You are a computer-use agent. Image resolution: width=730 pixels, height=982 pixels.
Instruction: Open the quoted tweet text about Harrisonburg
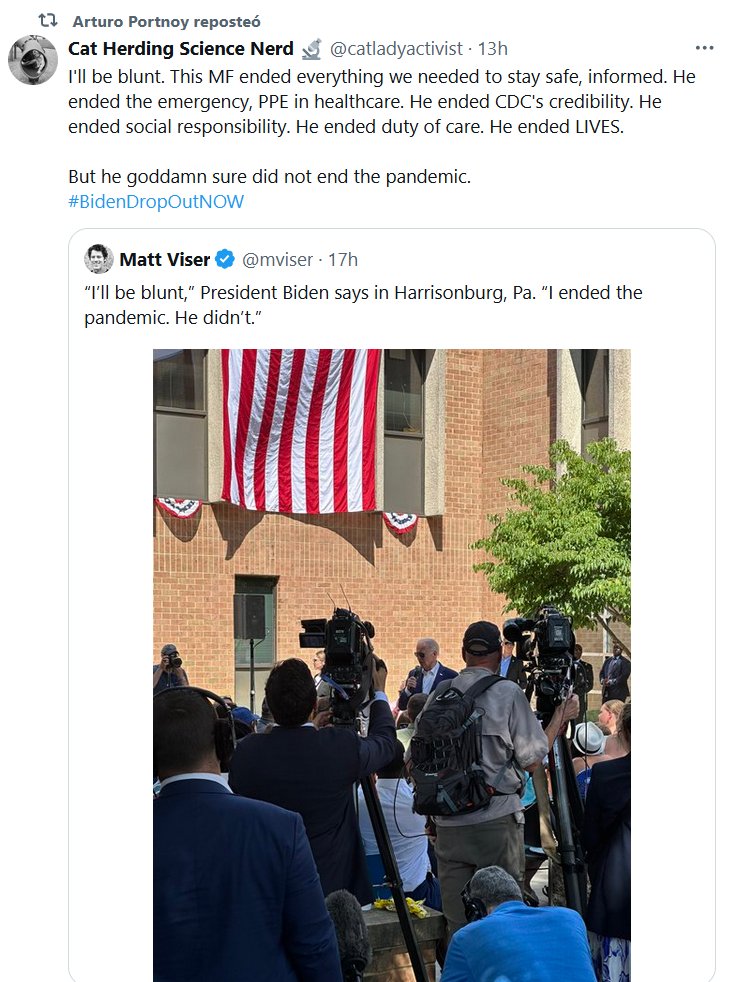[363, 304]
